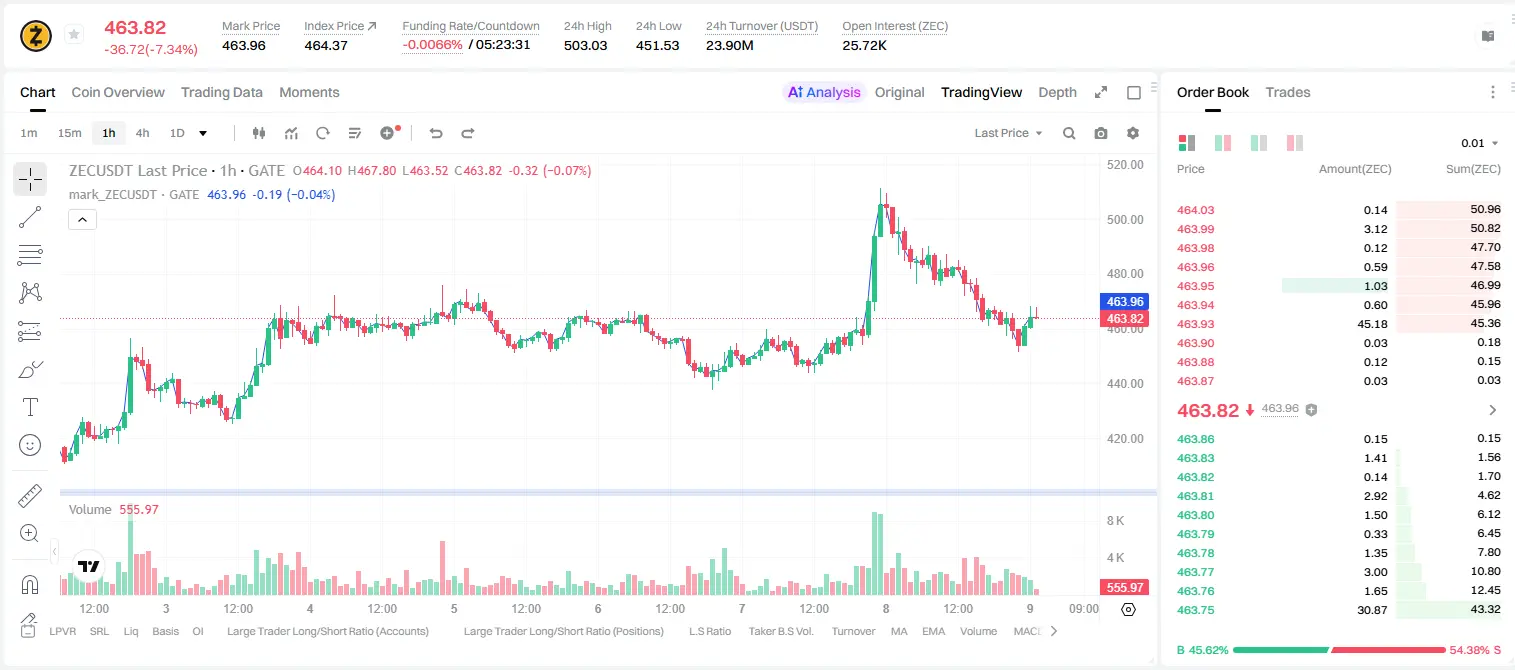This screenshot has width=1515, height=670.
Task: Switch to the Trading Data tab
Action: click(x=222, y=92)
